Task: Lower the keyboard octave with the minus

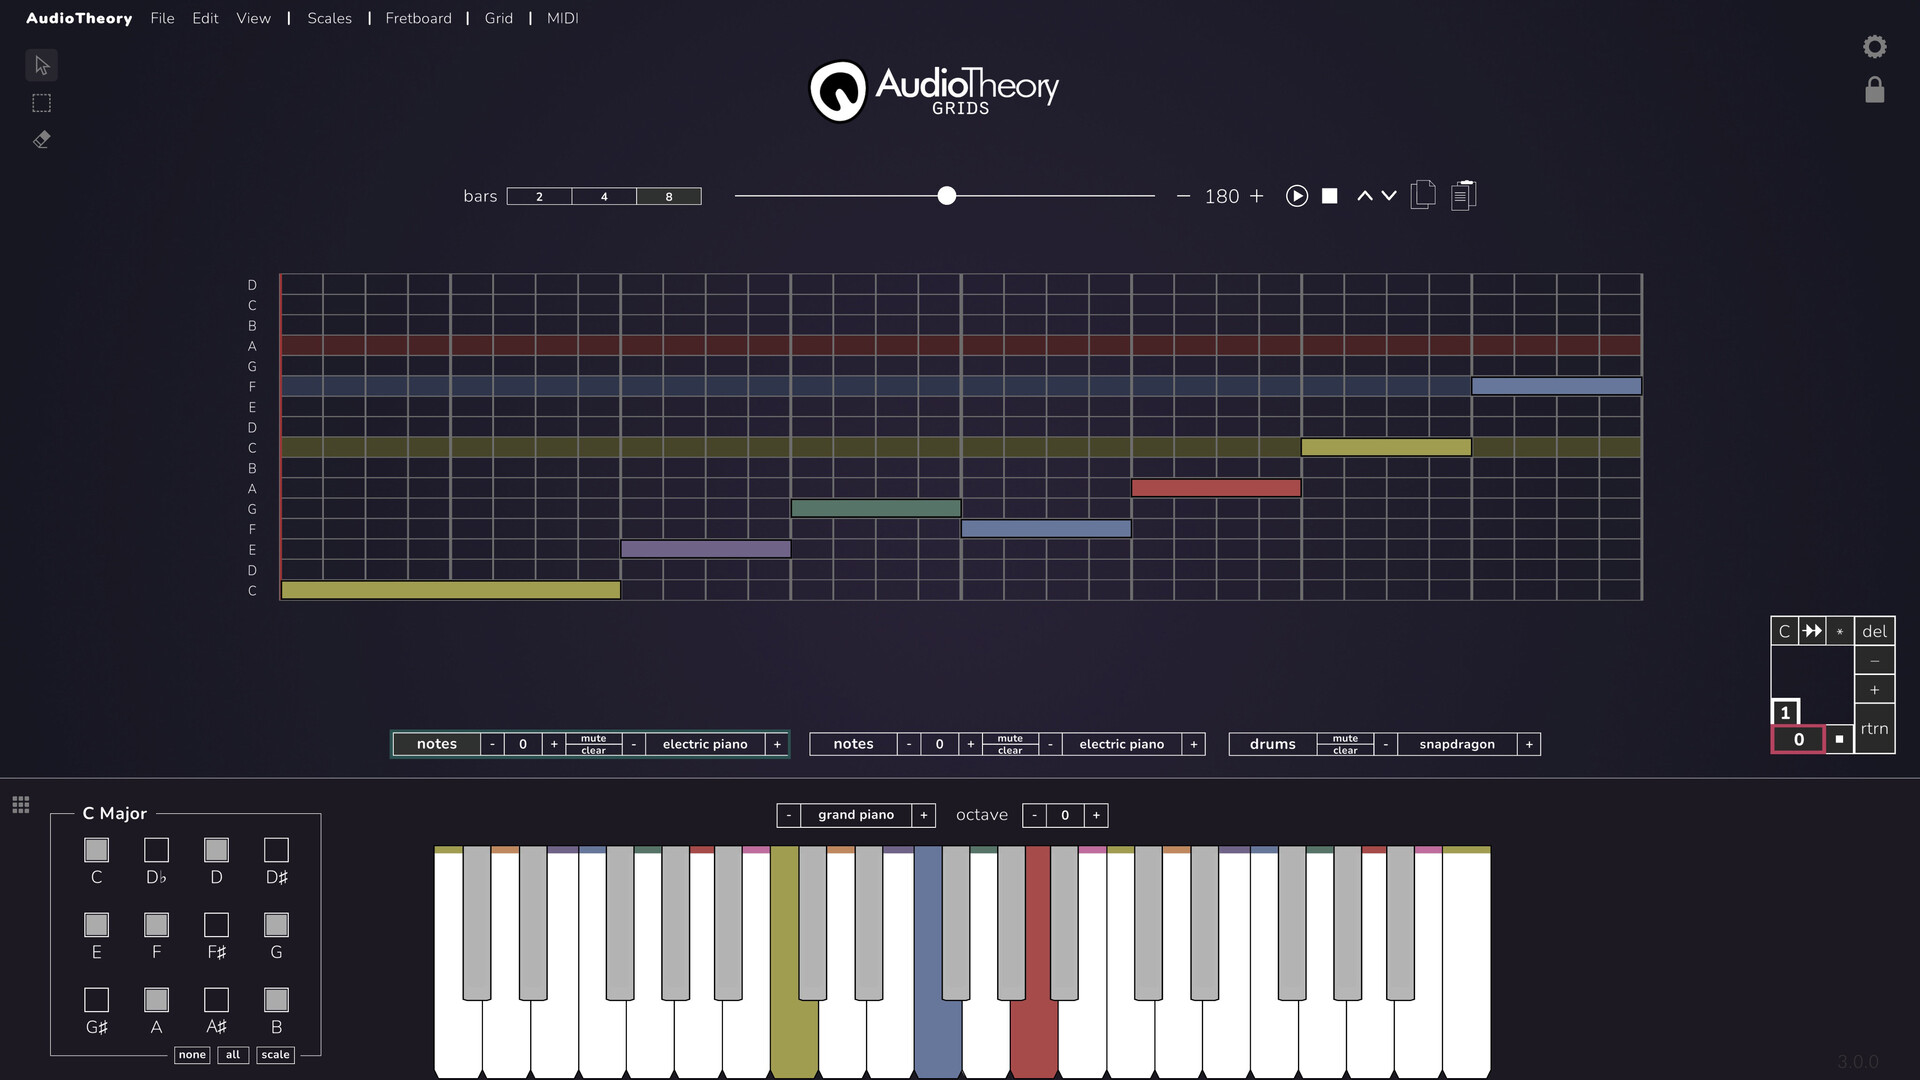Action: tap(1034, 815)
